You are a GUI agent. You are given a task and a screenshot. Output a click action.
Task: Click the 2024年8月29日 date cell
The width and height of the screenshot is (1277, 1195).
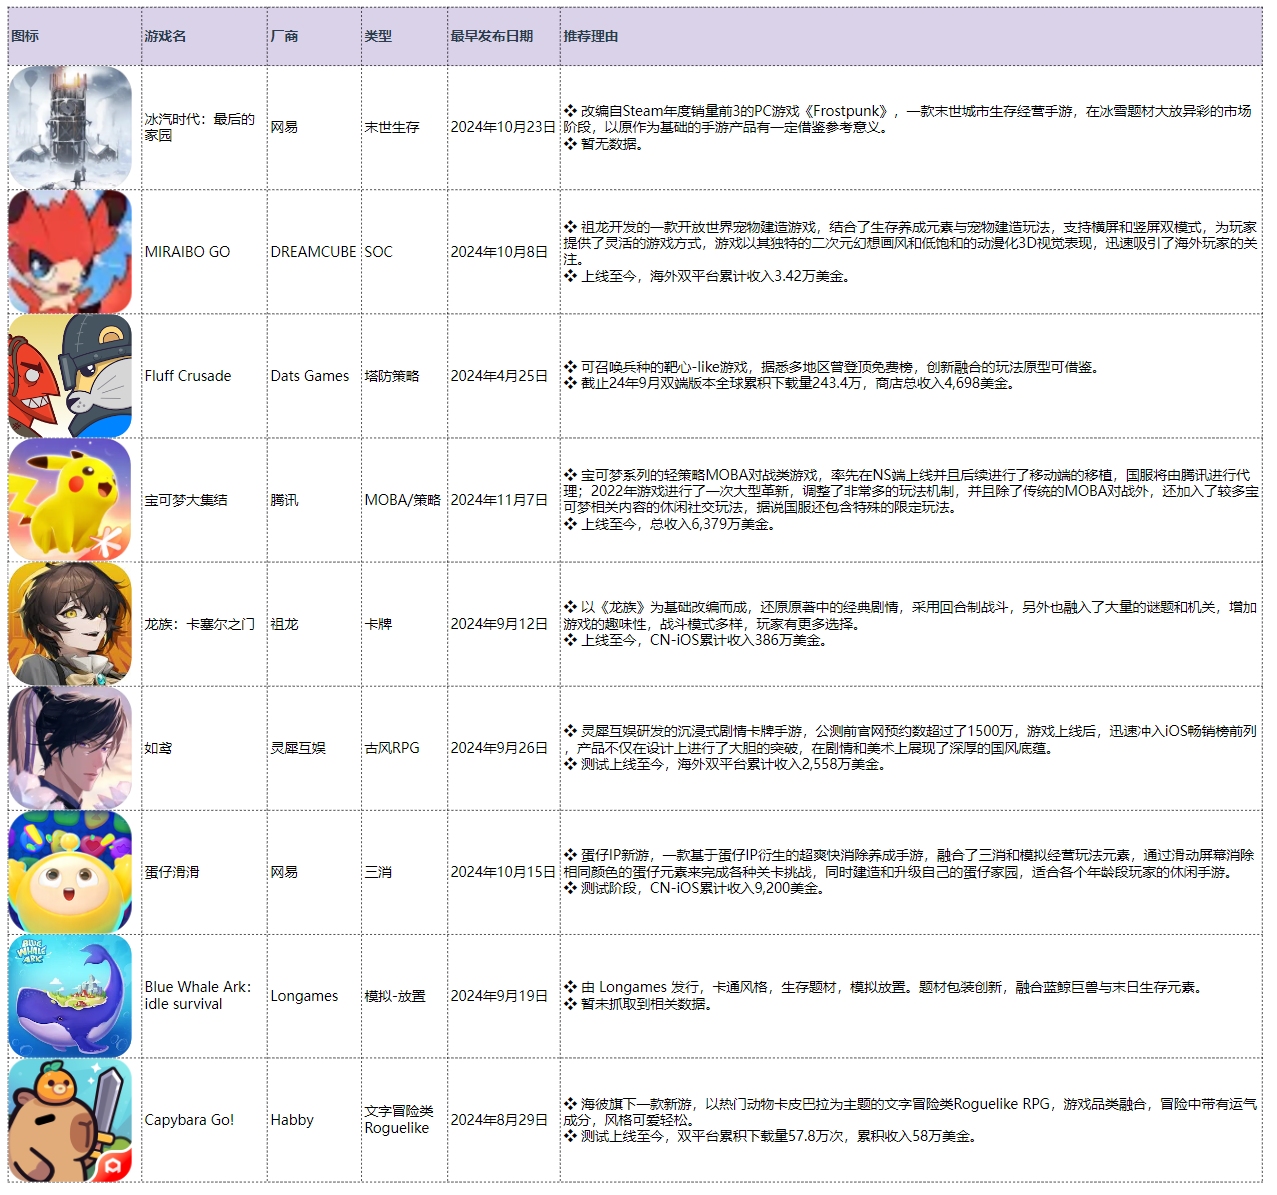tap(499, 1120)
